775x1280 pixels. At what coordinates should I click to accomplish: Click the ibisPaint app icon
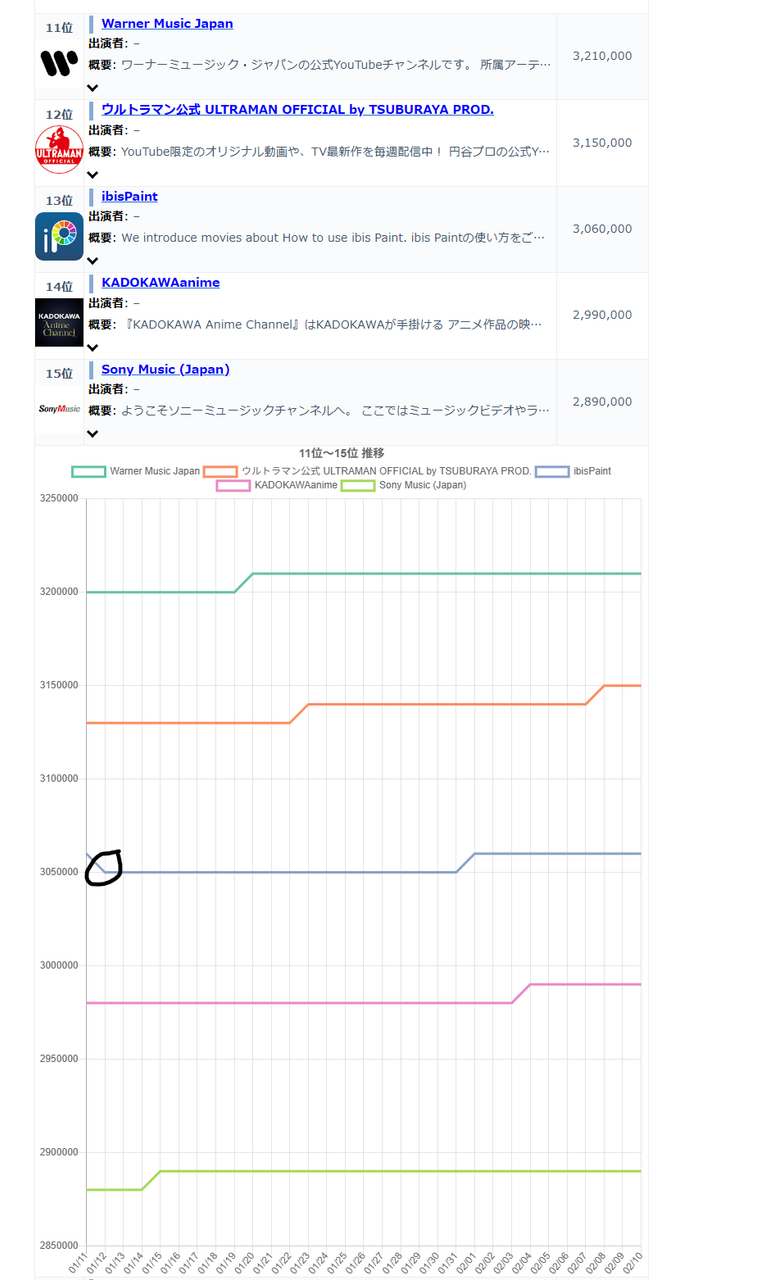click(59, 236)
